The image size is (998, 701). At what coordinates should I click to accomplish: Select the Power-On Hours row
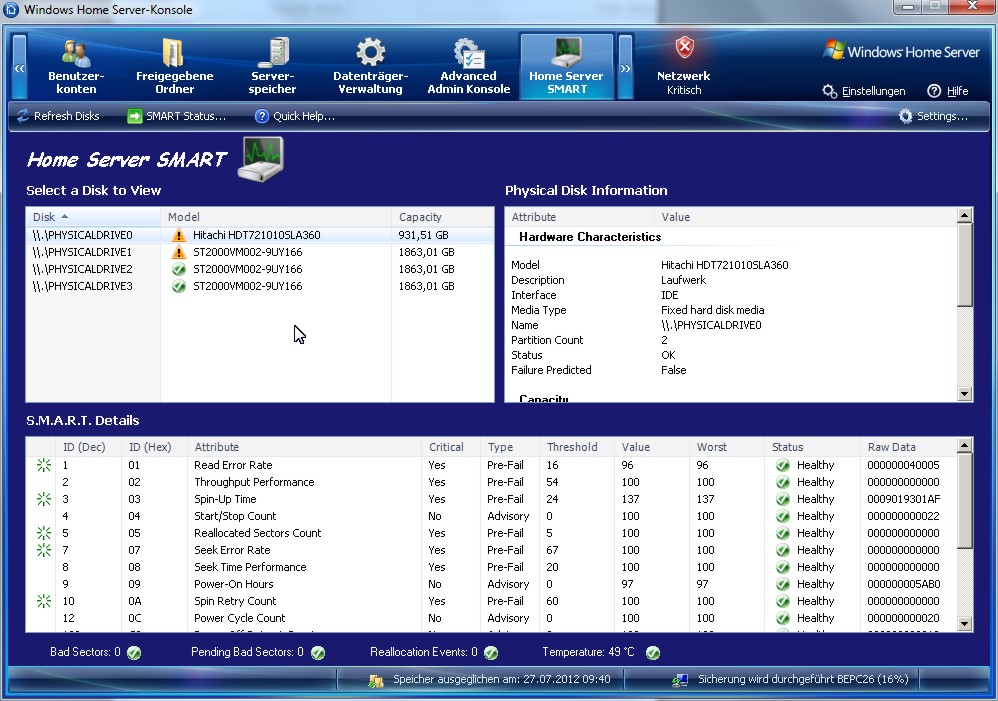coord(491,584)
